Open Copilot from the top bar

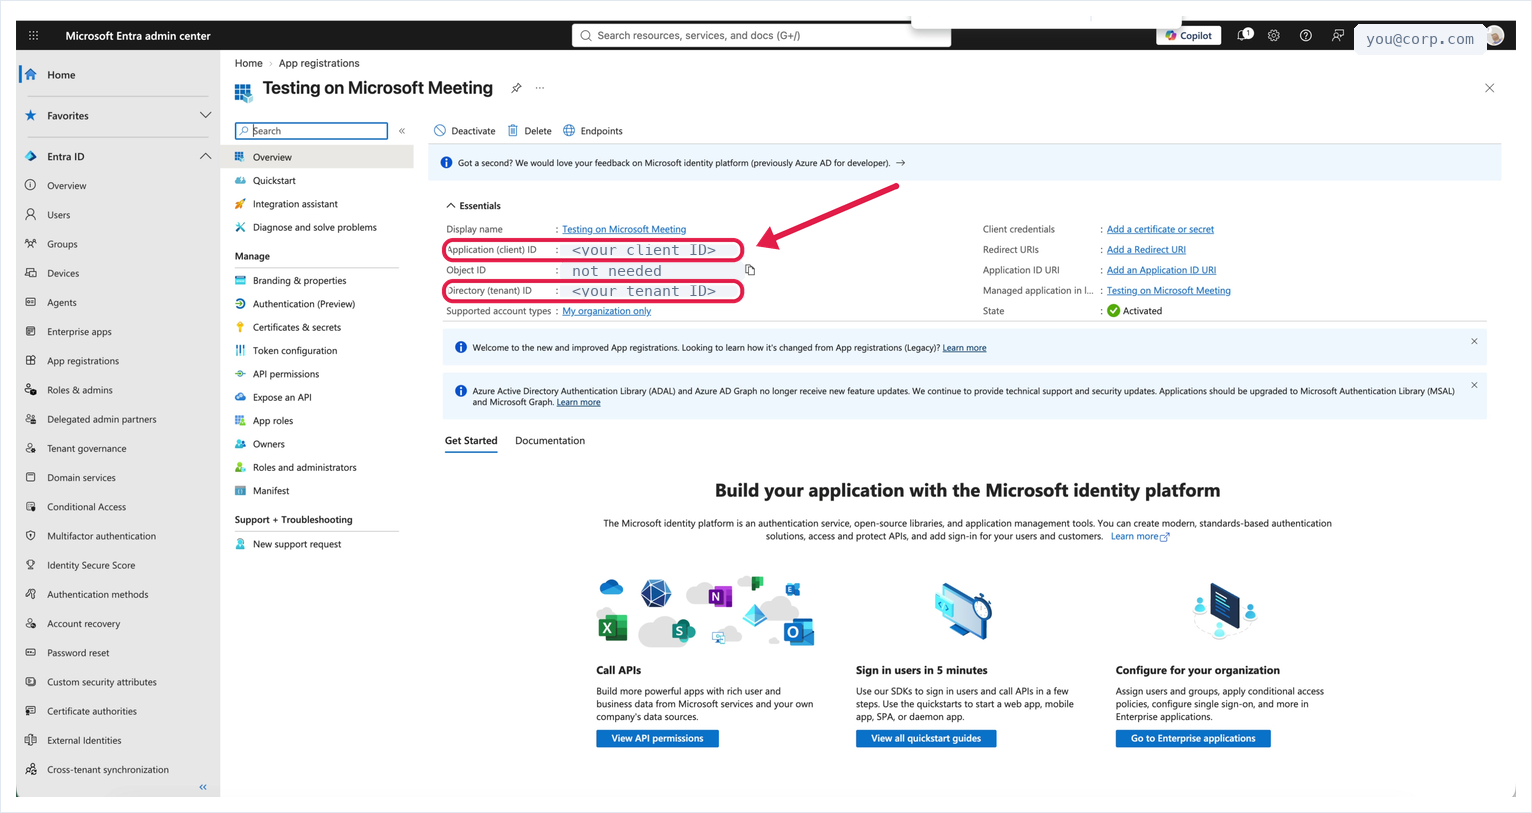pyautogui.click(x=1189, y=35)
